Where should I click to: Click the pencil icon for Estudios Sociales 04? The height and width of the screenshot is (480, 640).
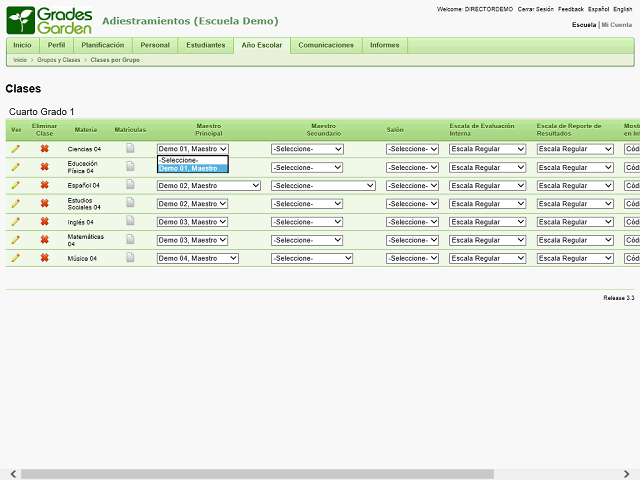tap(16, 203)
